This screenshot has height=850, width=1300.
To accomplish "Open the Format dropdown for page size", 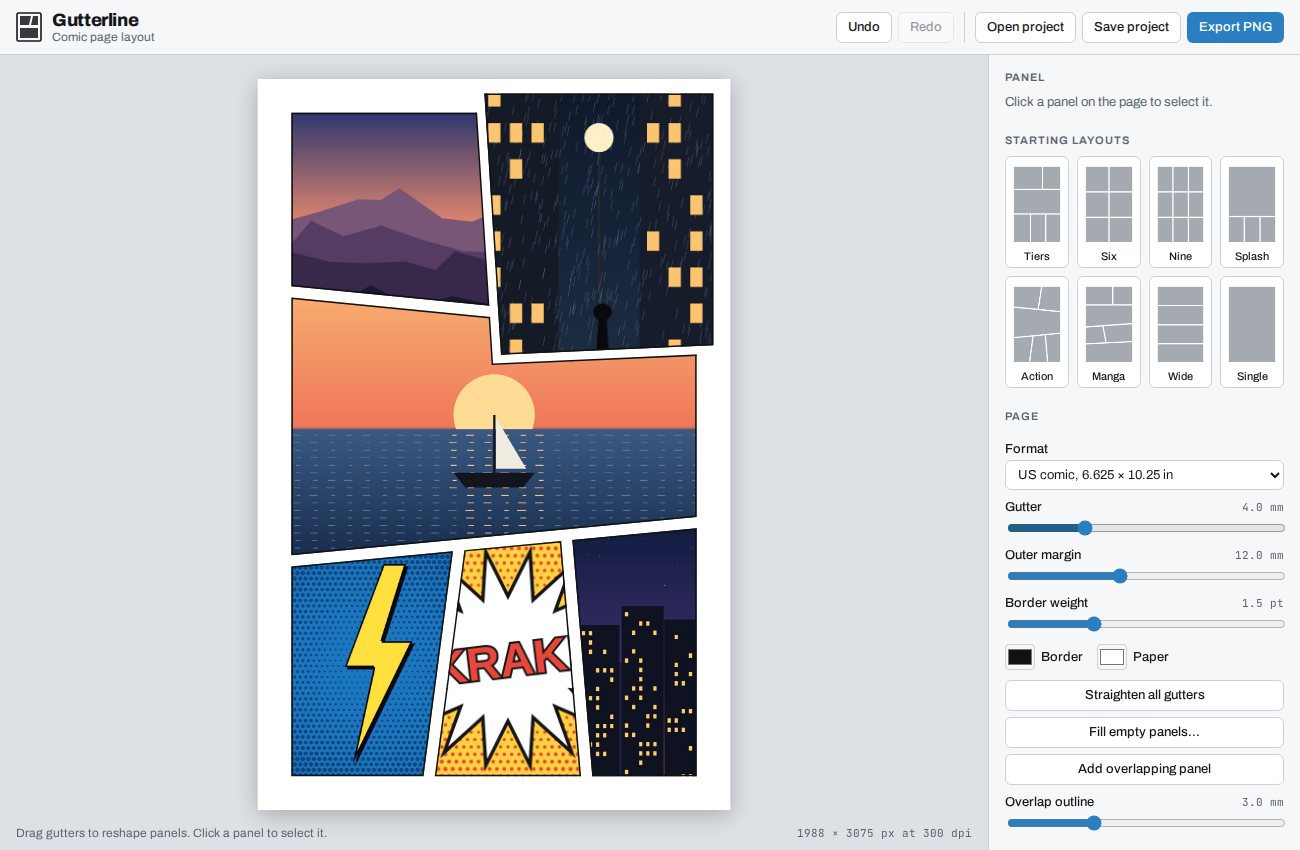I will [x=1144, y=475].
